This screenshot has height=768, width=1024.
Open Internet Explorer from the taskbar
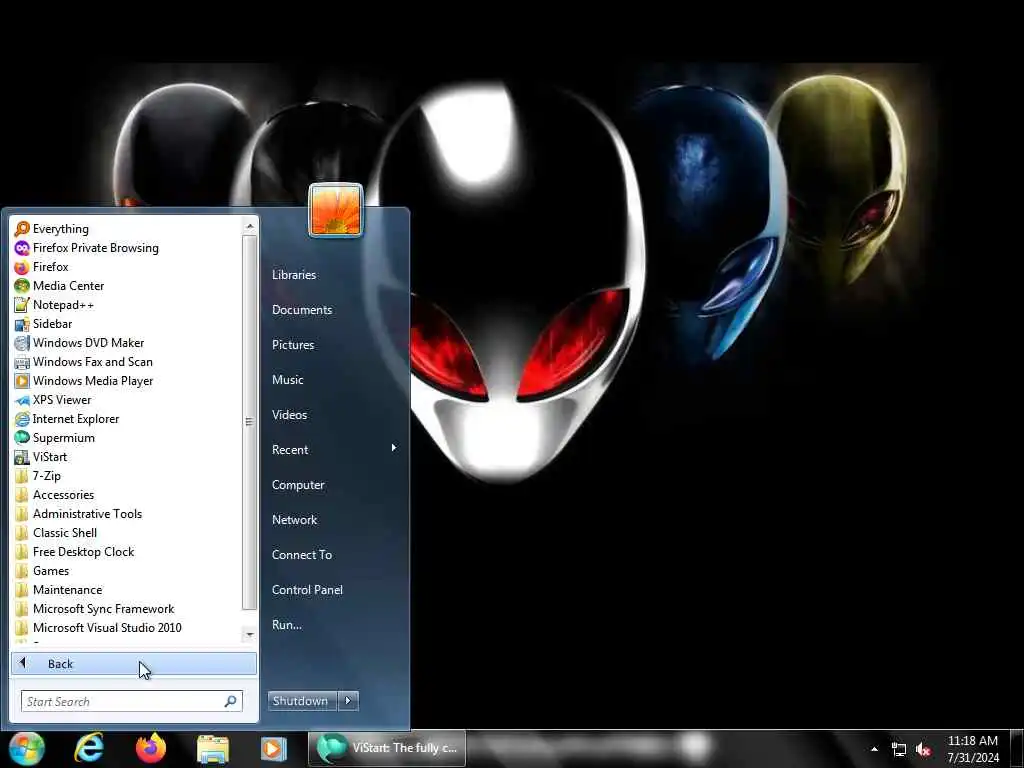pyautogui.click(x=89, y=748)
